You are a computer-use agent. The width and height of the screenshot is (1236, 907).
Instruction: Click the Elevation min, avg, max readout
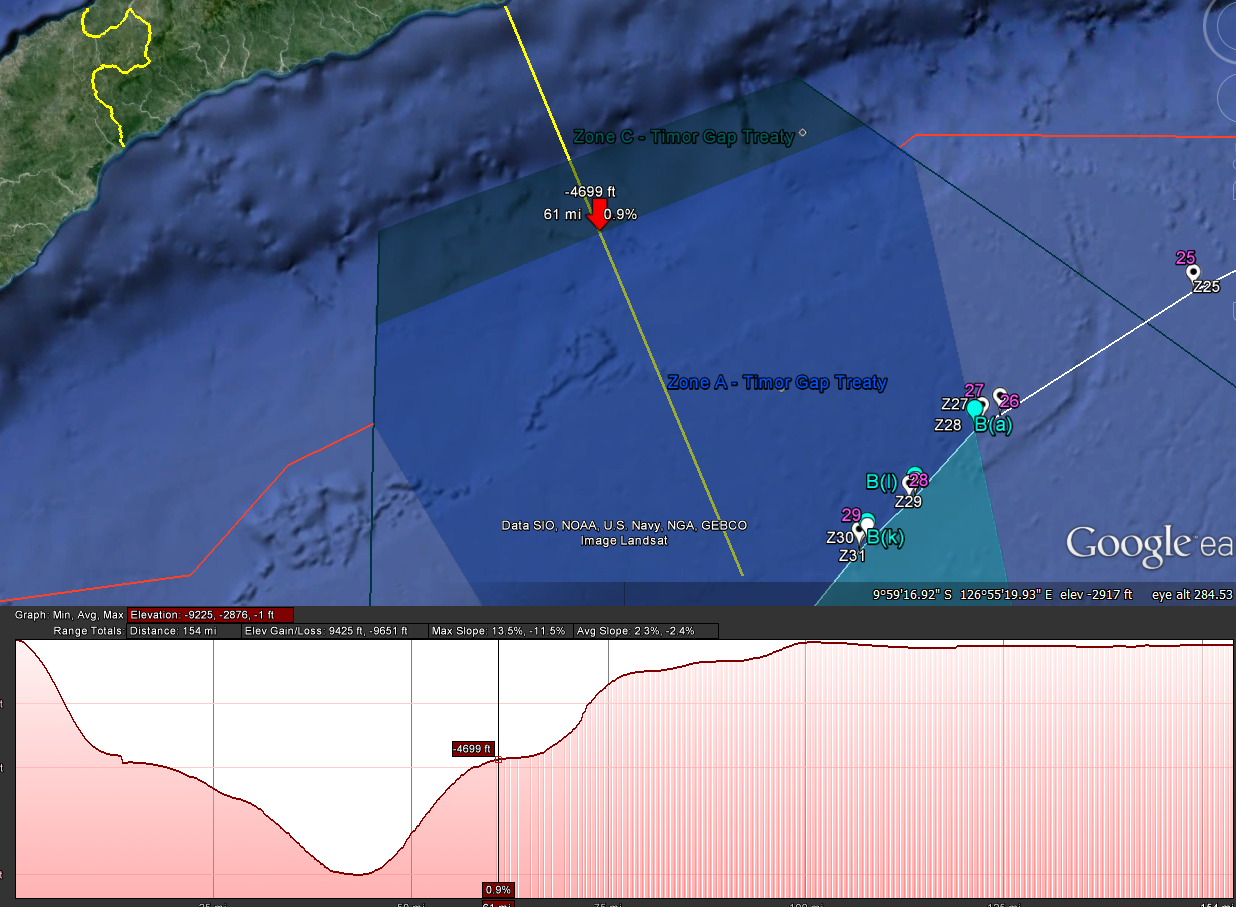pos(210,615)
